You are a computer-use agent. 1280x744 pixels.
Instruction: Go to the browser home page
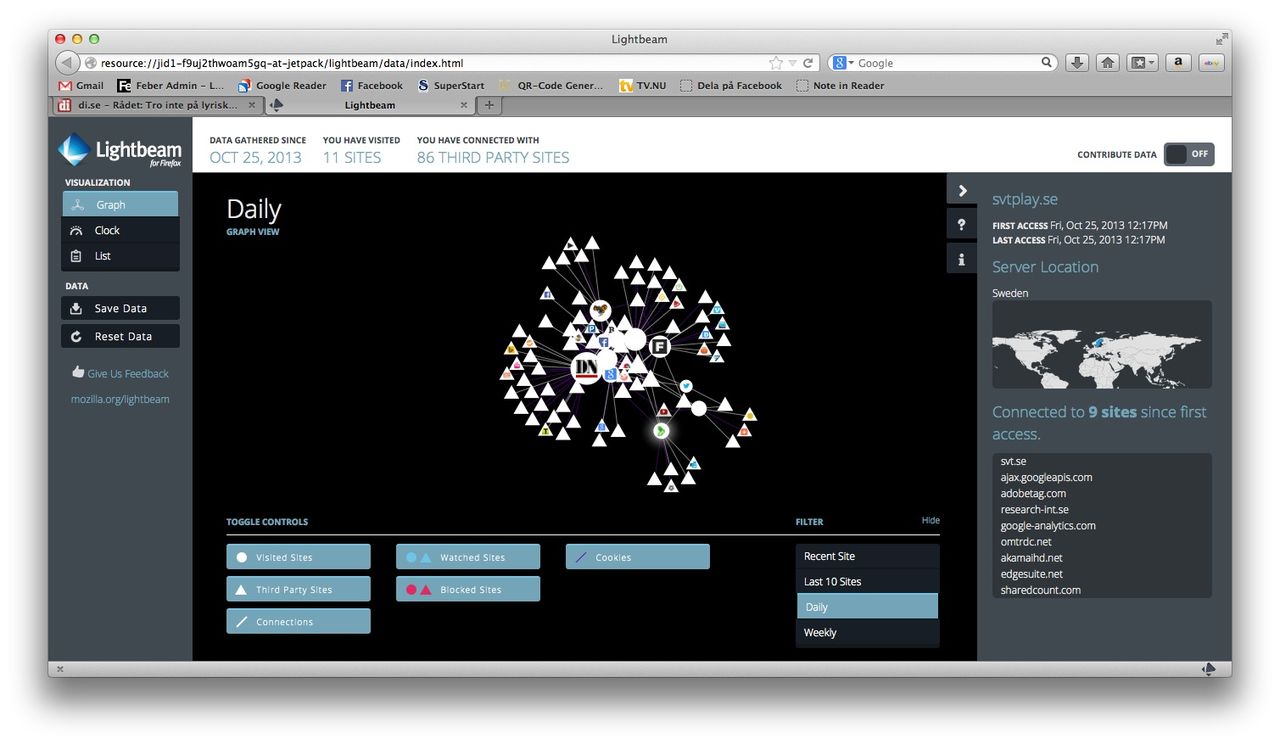(x=1108, y=62)
